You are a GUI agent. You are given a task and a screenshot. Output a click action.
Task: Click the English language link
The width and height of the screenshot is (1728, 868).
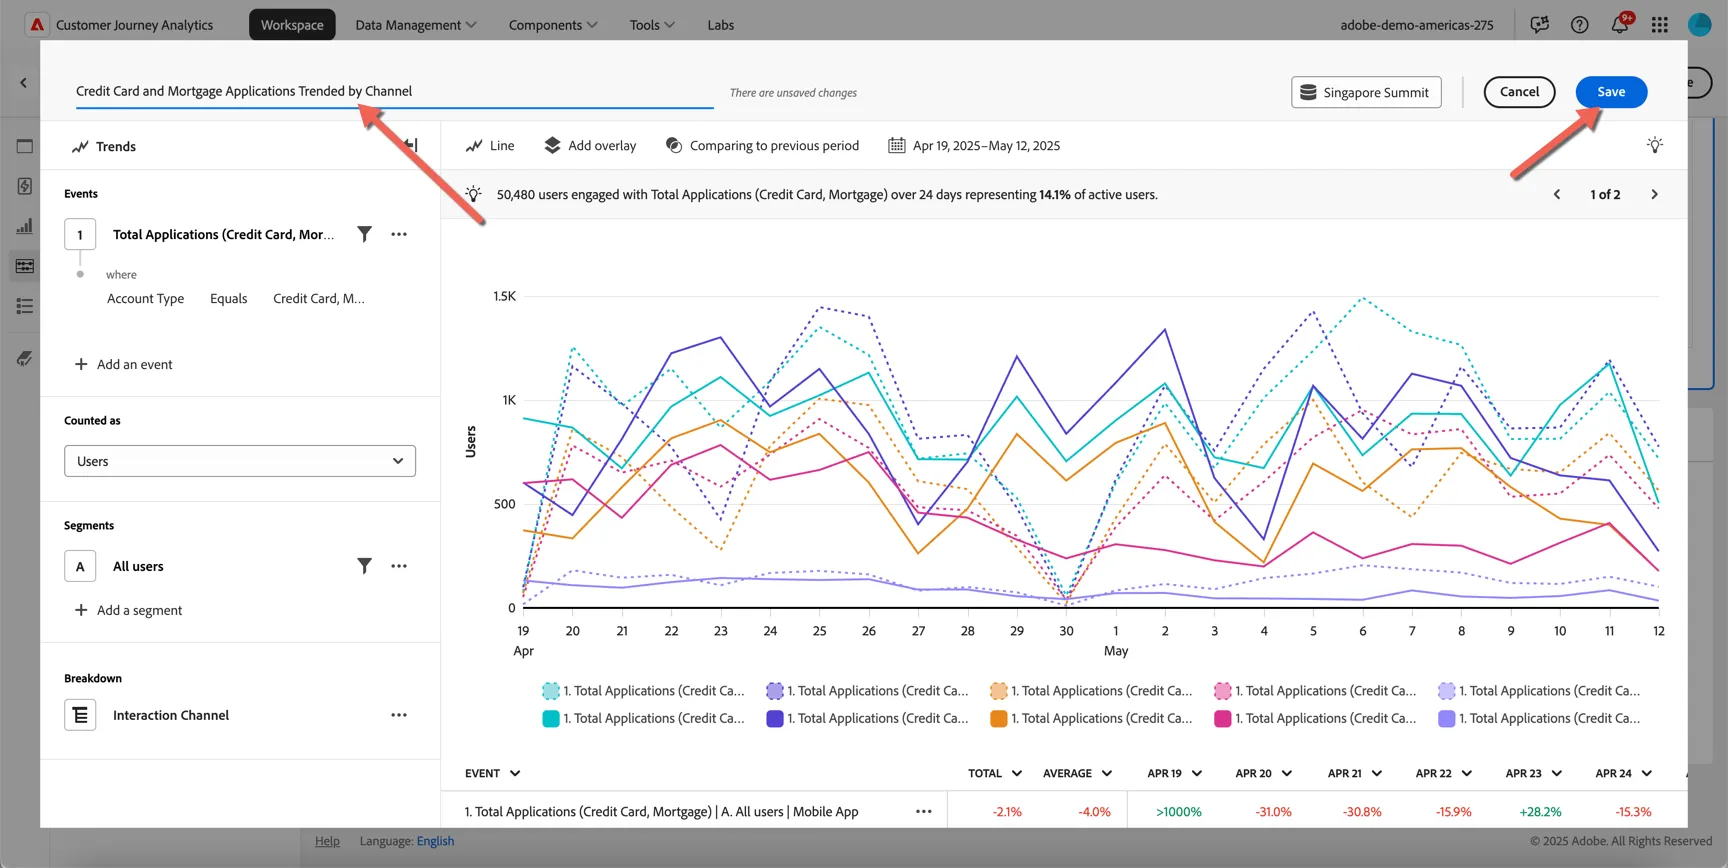click(435, 841)
